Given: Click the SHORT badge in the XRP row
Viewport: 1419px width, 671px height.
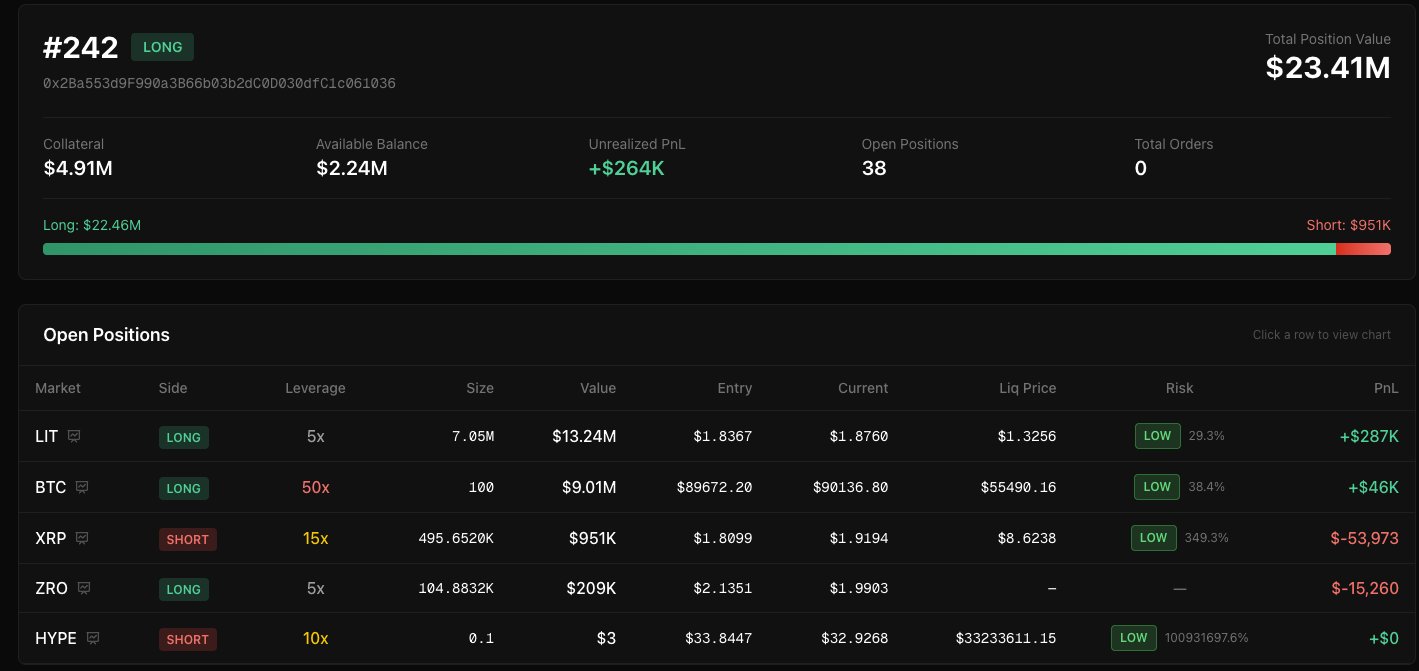Looking at the screenshot, I should pyautogui.click(x=187, y=539).
